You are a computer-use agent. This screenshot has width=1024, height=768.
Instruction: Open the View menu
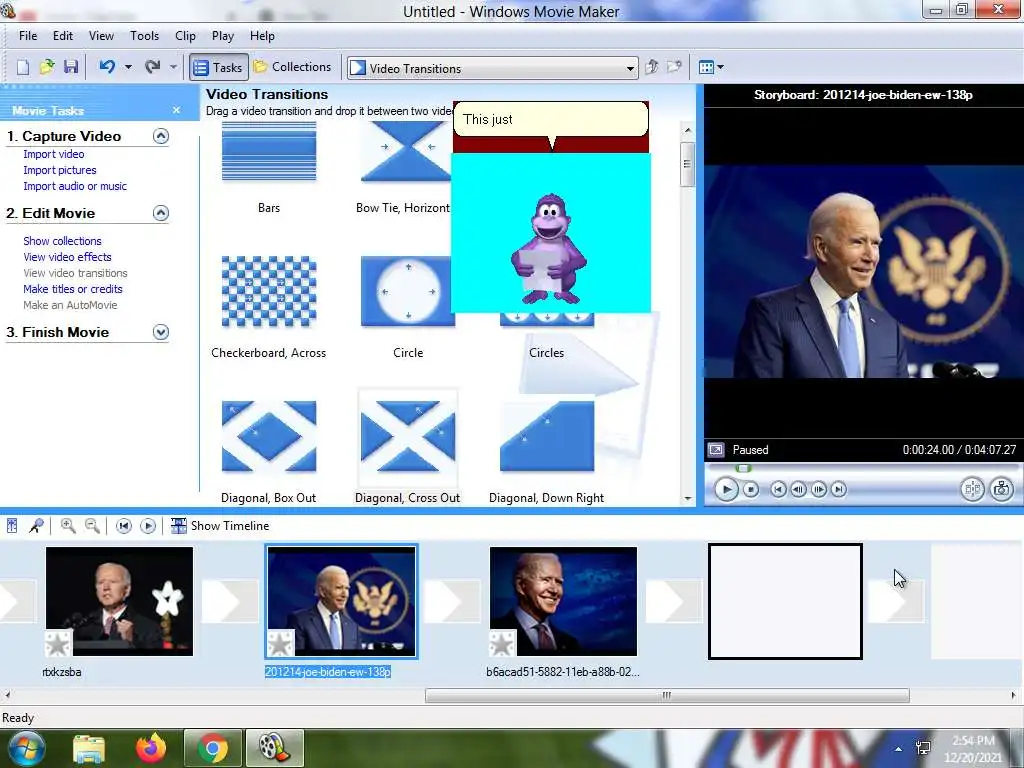coord(101,36)
